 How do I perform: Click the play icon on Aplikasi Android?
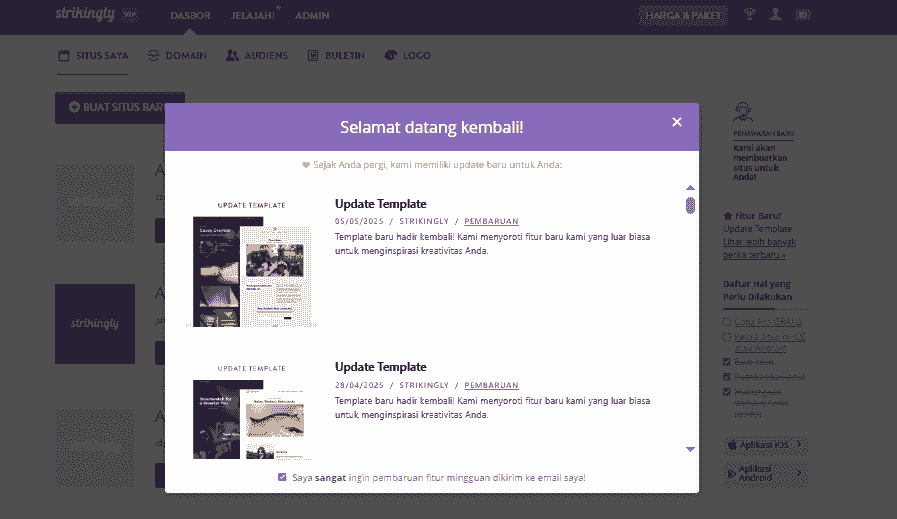click(x=731, y=474)
